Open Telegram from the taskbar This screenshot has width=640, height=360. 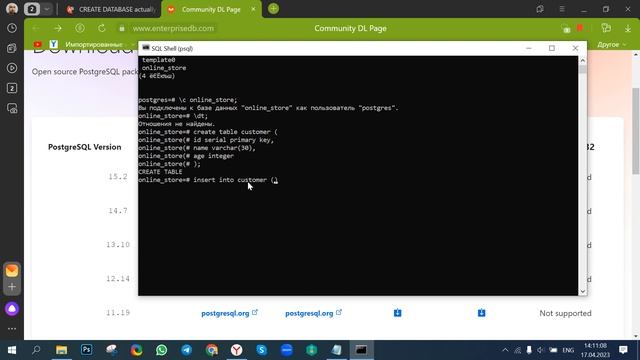pos(187,350)
